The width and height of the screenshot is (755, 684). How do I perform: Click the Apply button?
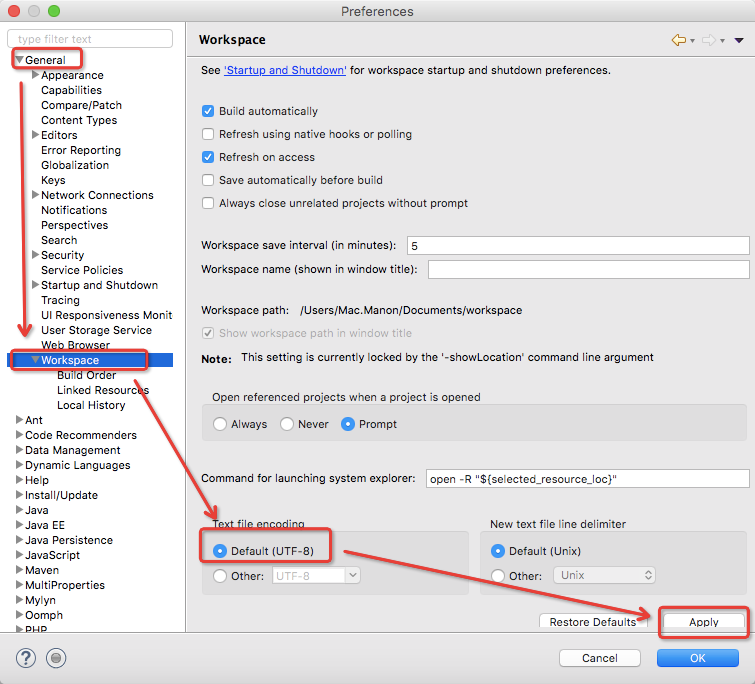tap(703, 622)
